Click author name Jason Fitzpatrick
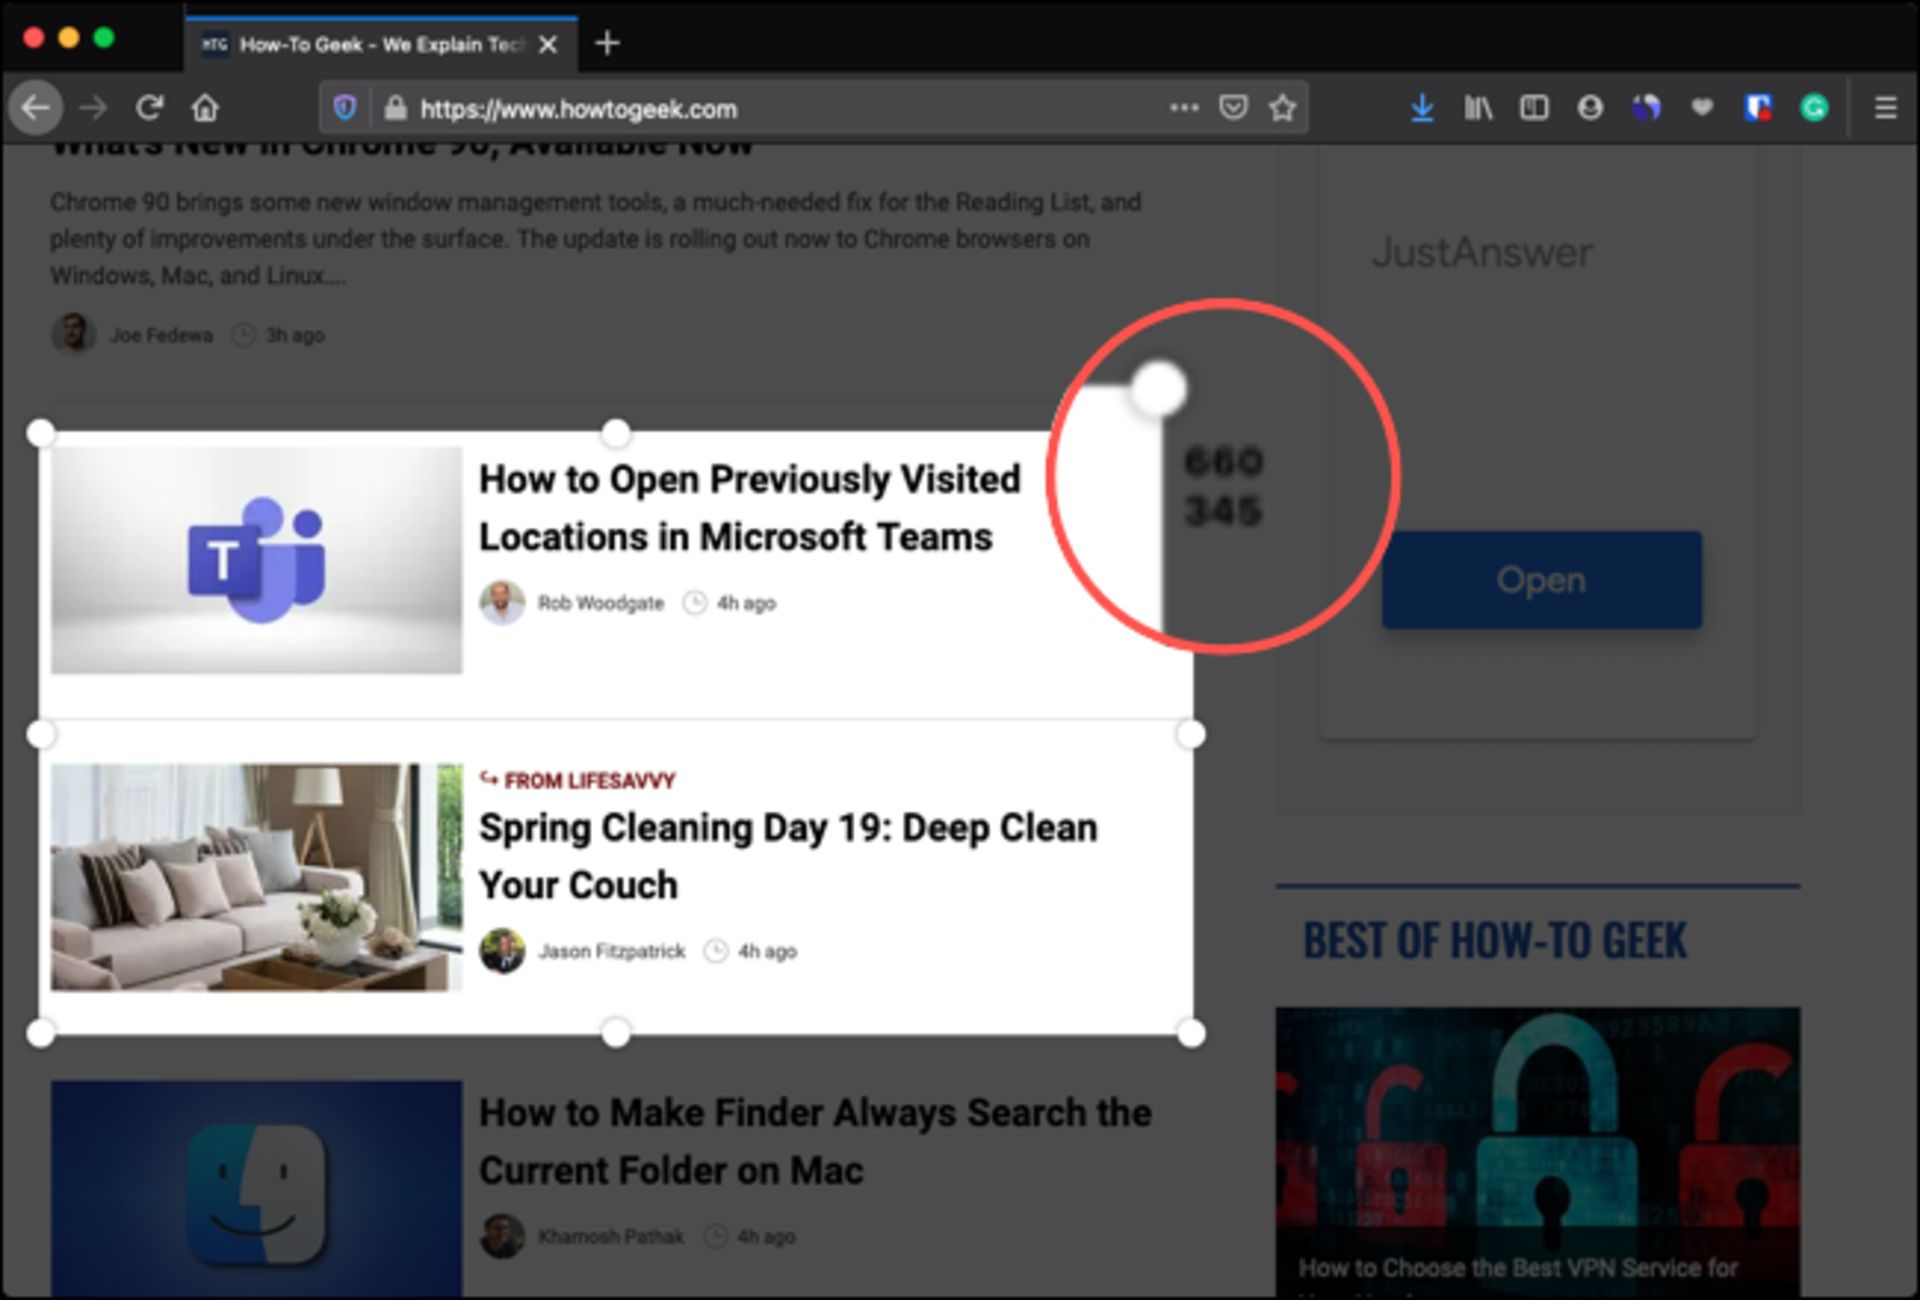Screen dimensions: 1920x1300 [612, 951]
